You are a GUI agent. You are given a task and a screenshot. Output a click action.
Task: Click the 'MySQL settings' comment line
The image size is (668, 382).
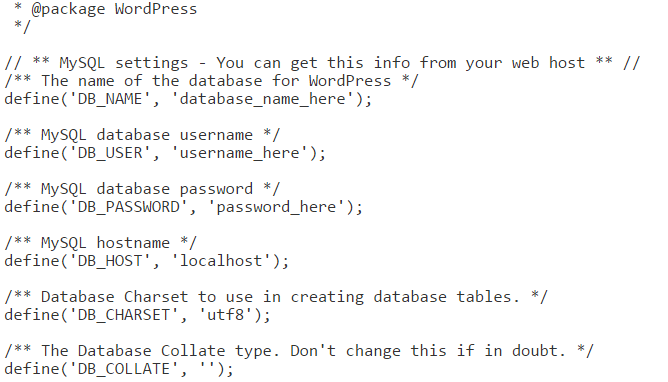(x=322, y=63)
